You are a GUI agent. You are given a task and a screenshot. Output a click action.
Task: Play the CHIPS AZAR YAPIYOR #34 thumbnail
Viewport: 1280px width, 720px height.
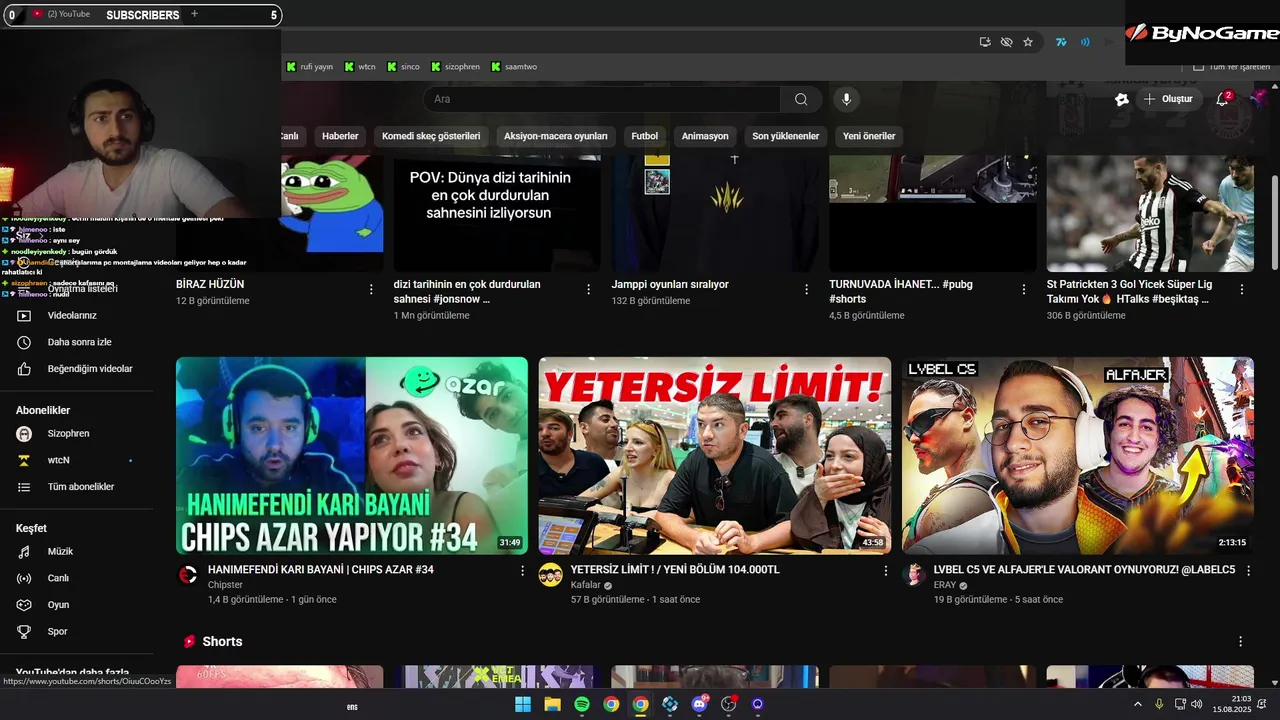[352, 455]
